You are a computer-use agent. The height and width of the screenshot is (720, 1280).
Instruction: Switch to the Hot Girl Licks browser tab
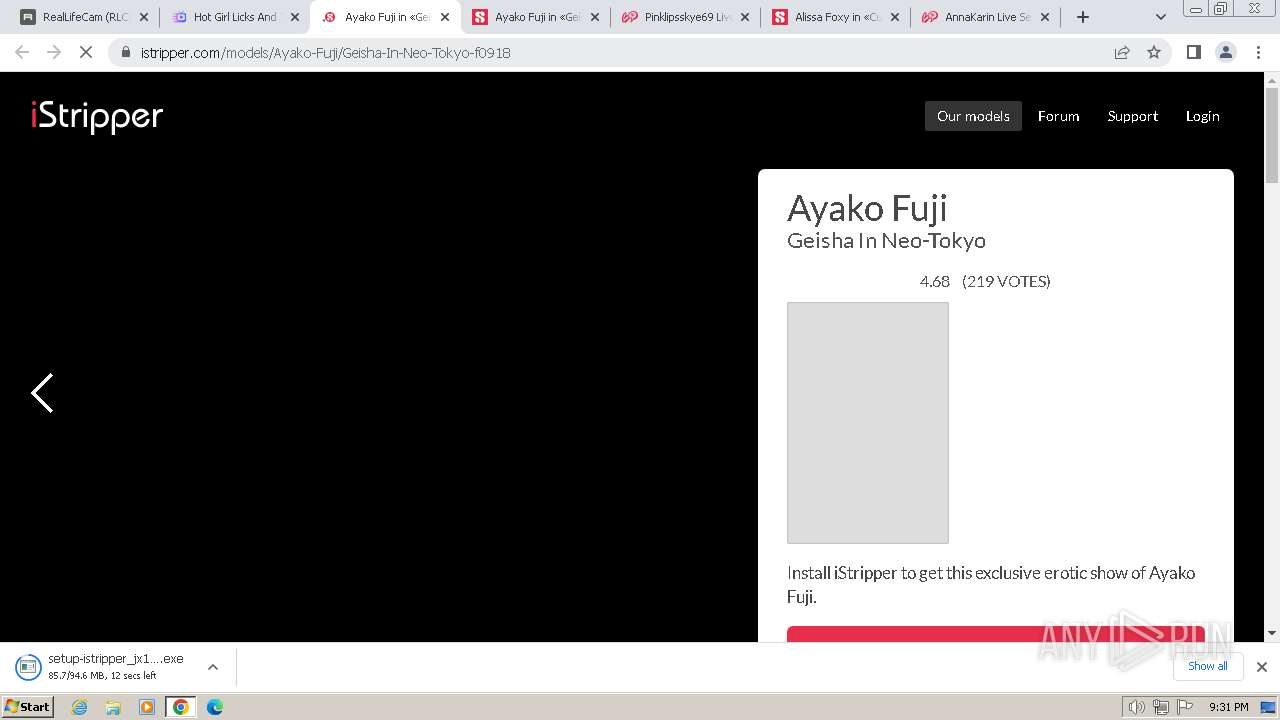(234, 17)
